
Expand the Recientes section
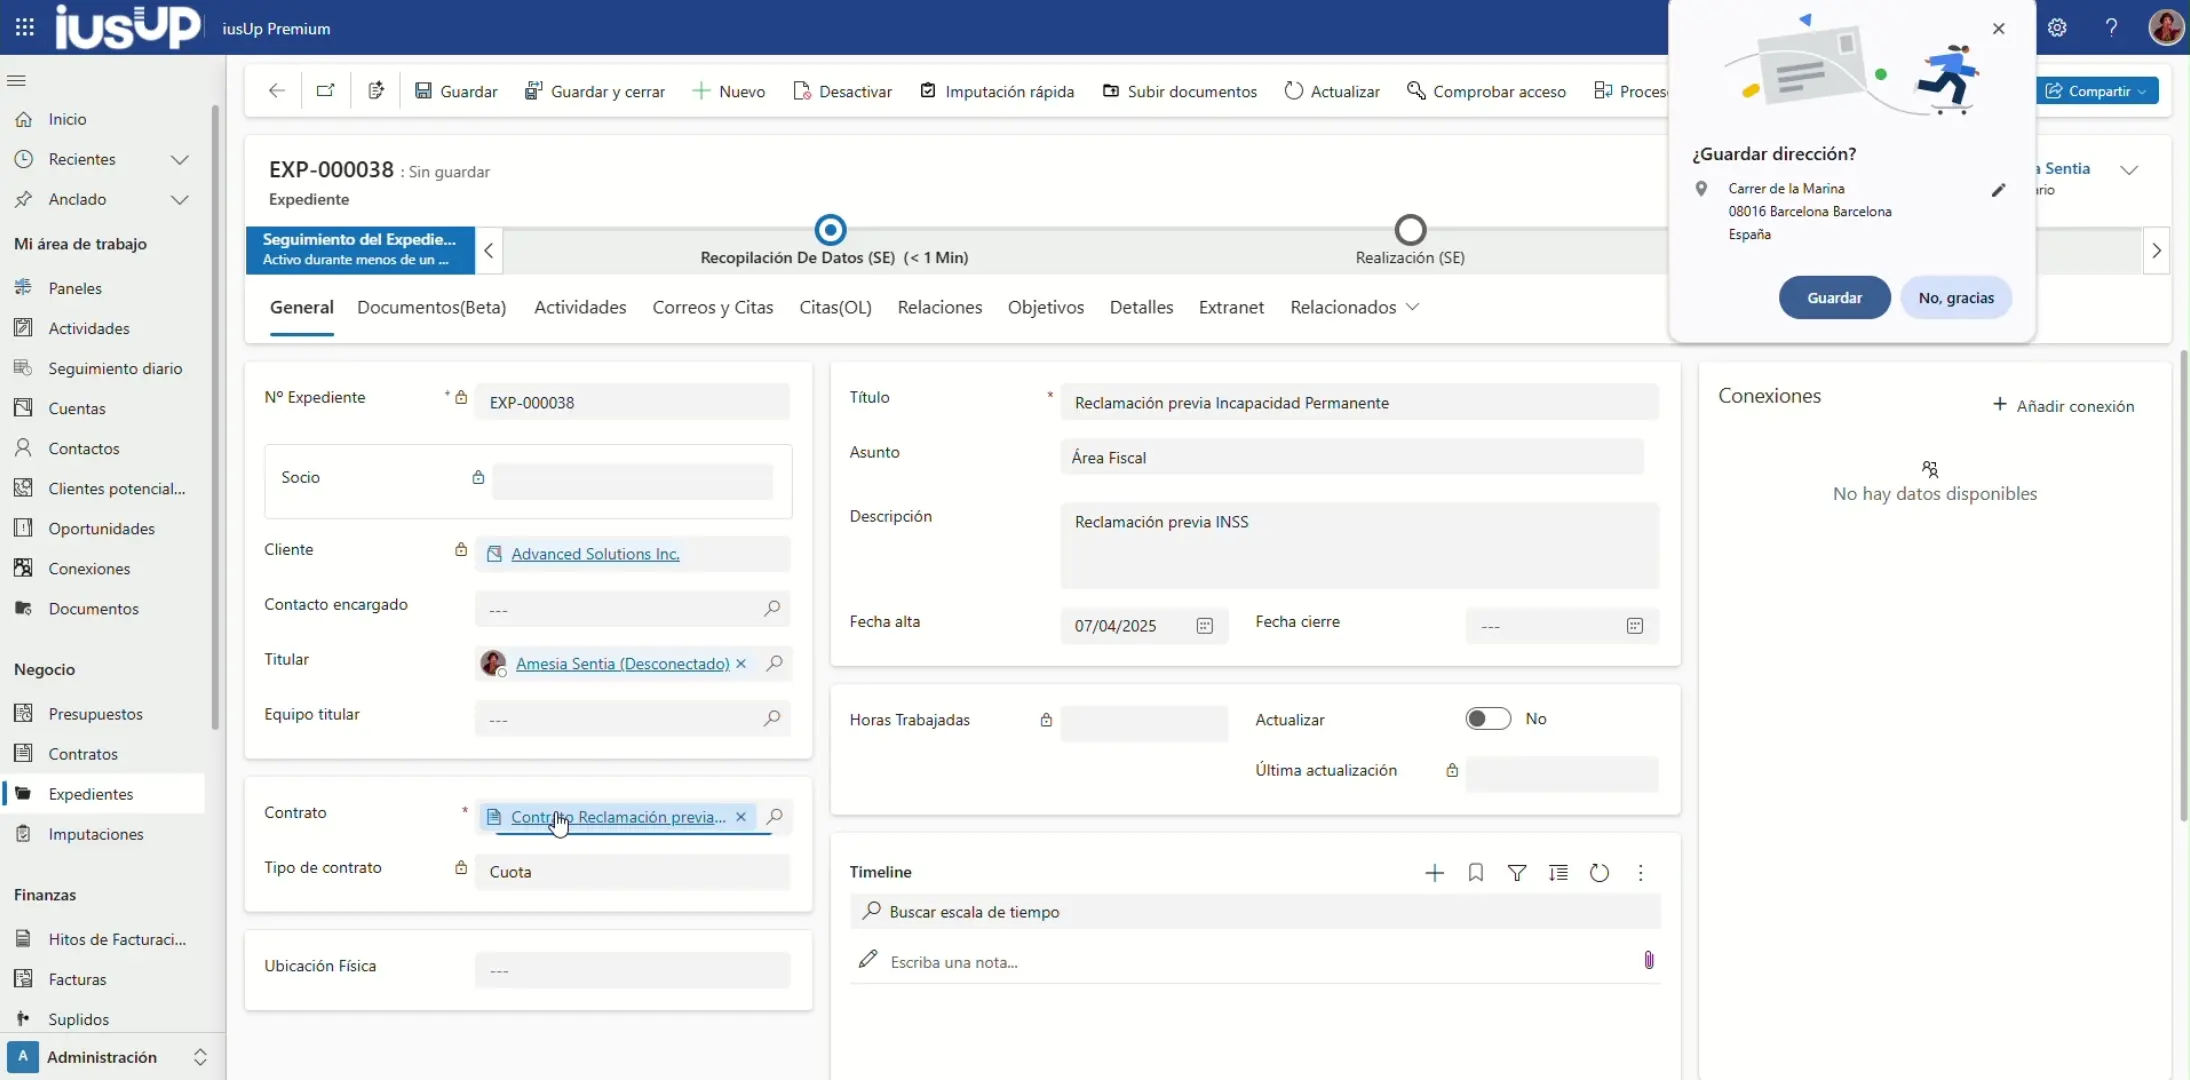[x=179, y=160]
